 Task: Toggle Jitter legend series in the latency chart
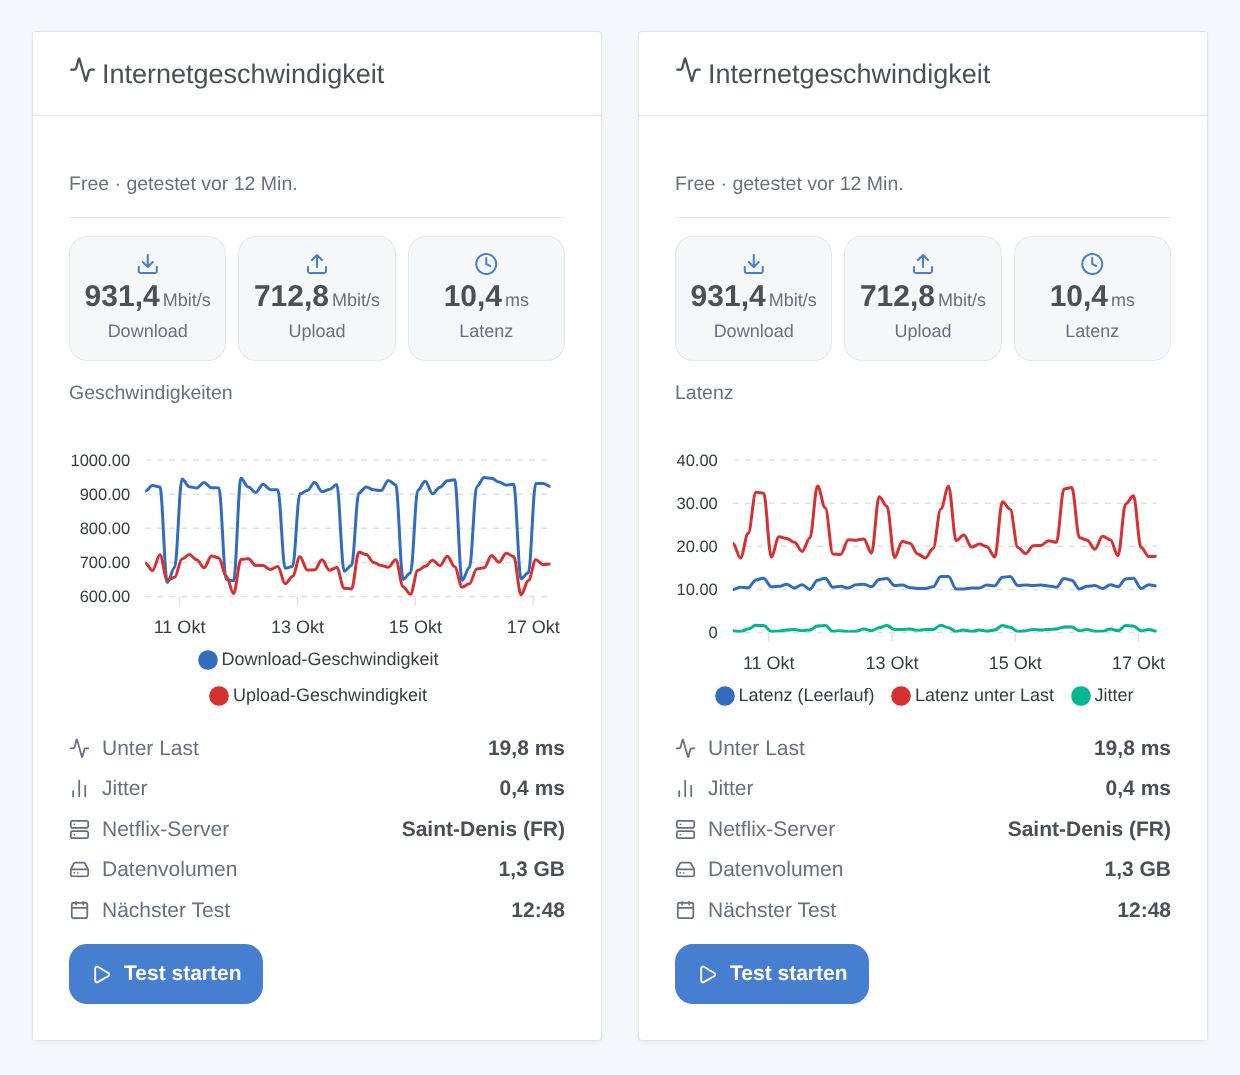(1102, 695)
